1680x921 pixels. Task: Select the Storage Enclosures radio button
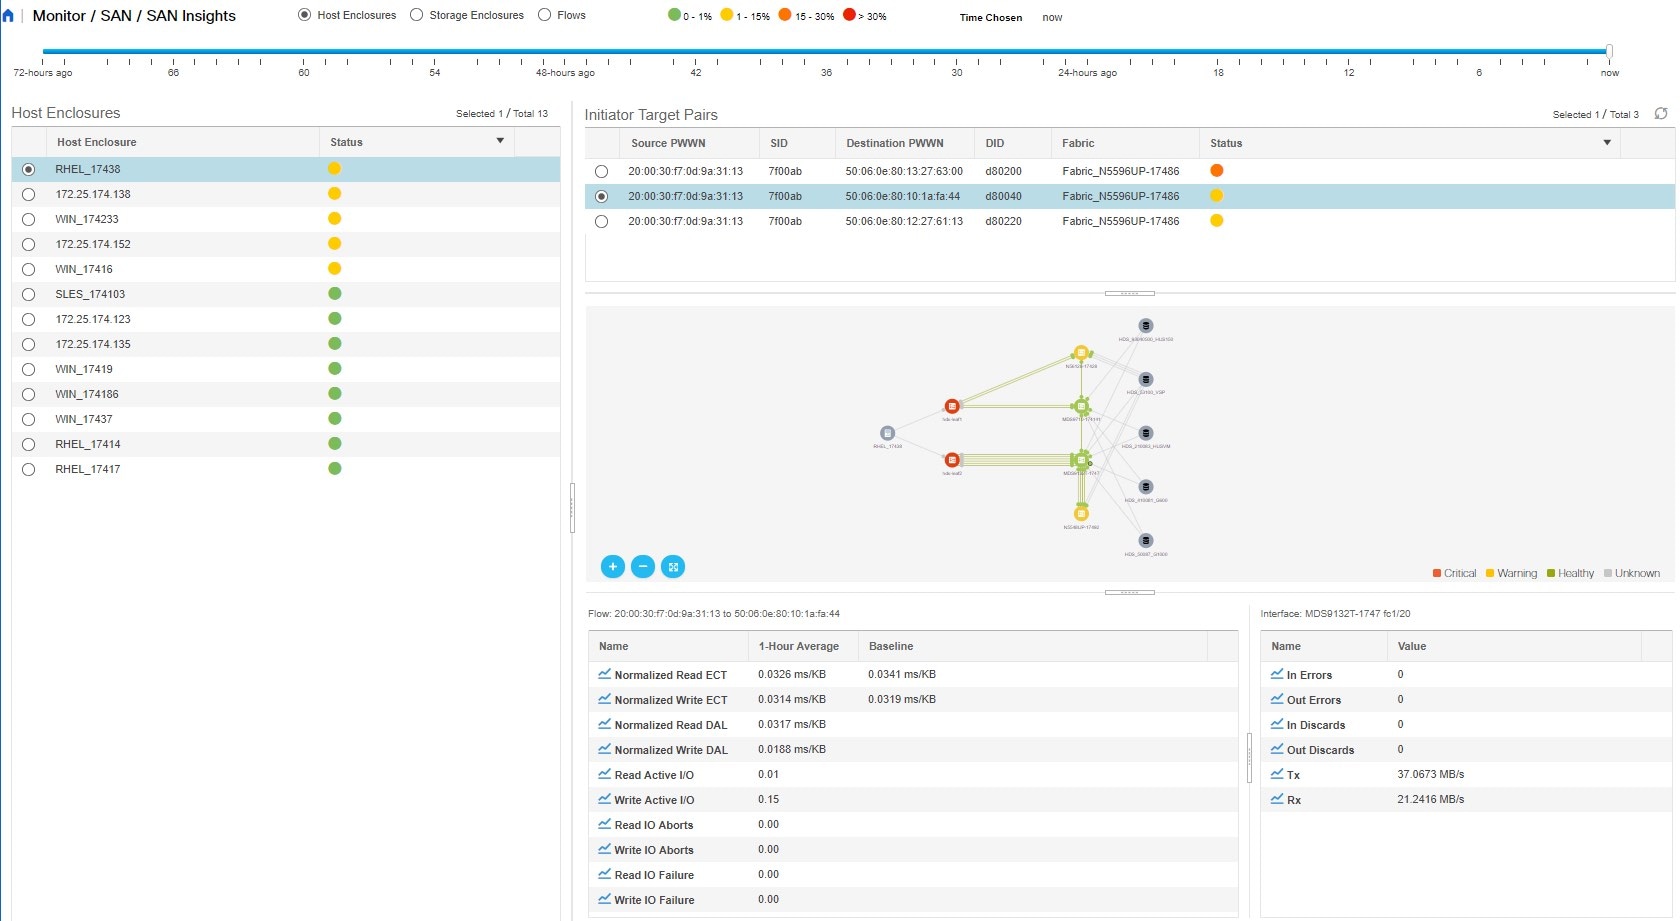pos(415,14)
